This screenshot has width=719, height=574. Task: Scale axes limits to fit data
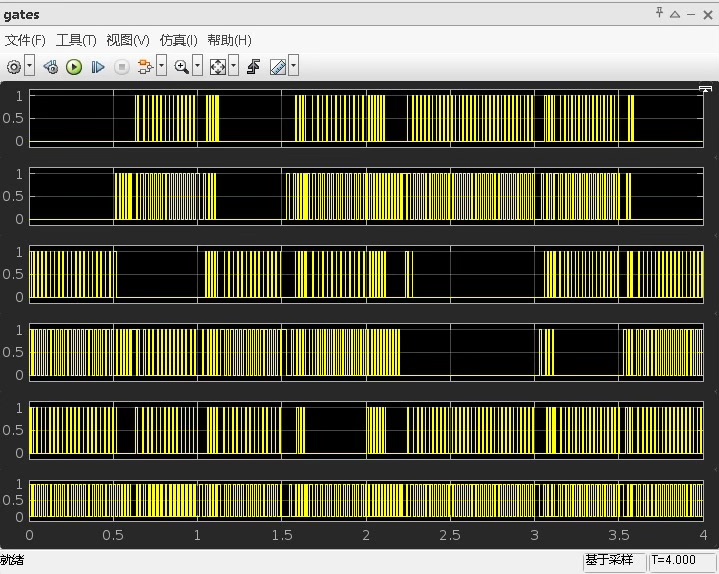point(217,67)
